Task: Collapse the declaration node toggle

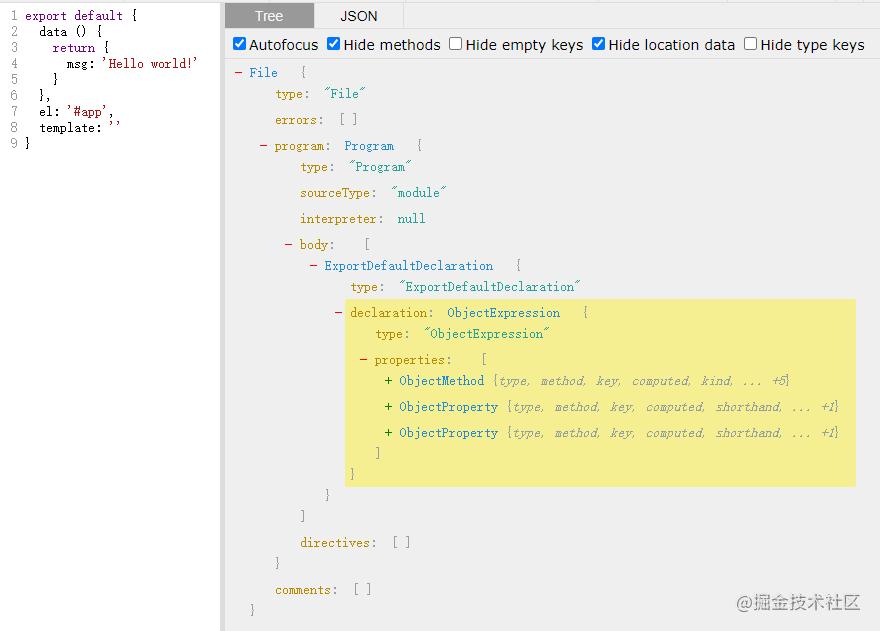Action: 338,313
